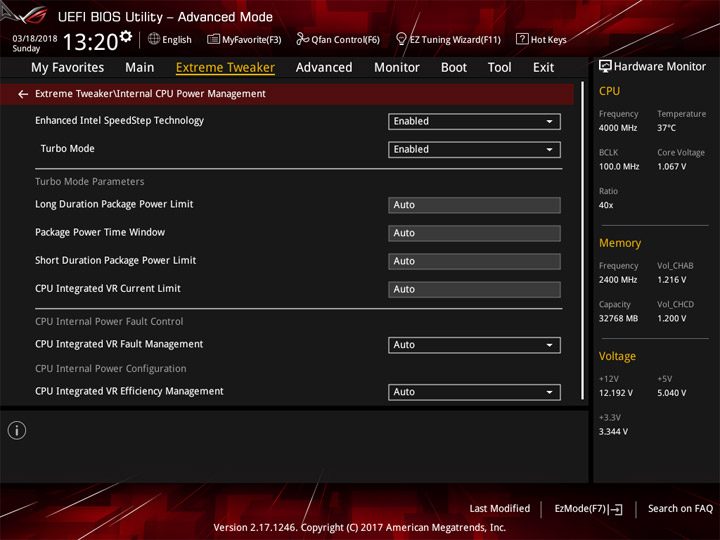
Task: Go to the Boot tab
Action: [x=454, y=68]
